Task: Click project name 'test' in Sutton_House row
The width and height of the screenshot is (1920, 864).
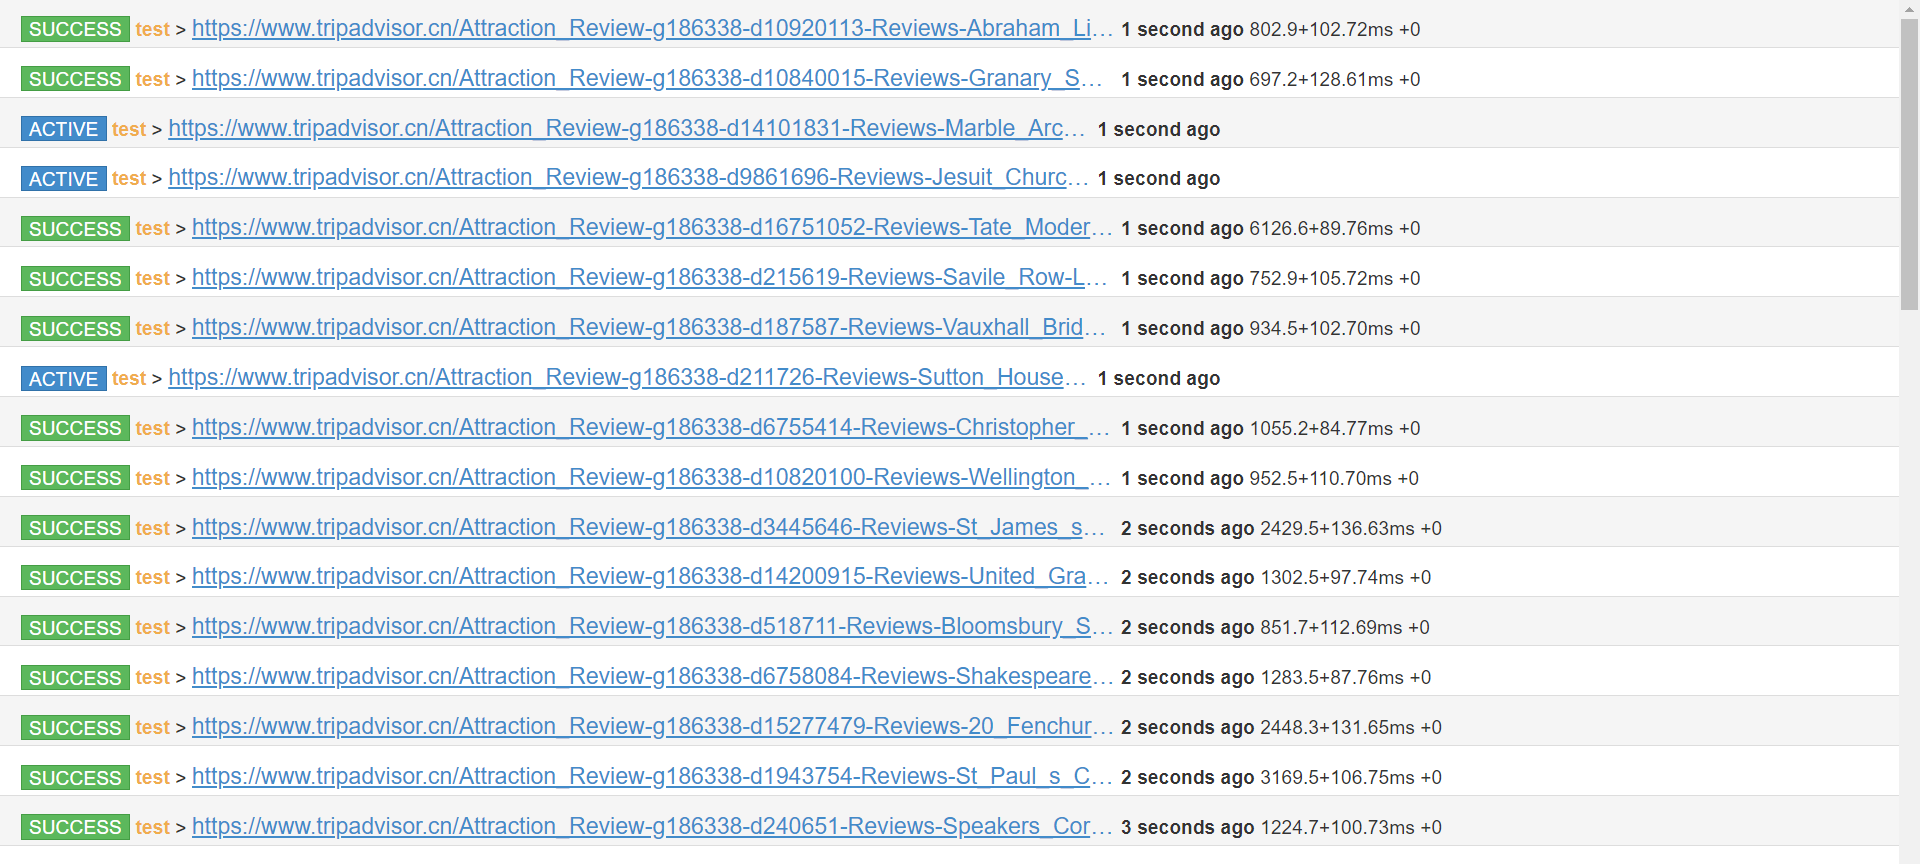Action: click(x=129, y=379)
